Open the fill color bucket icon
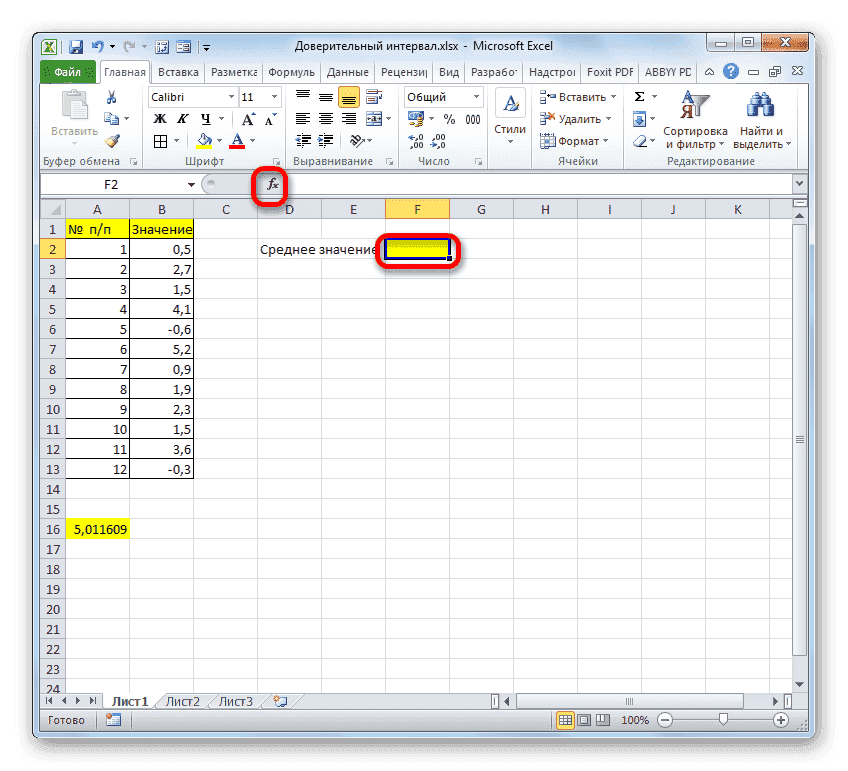 pos(205,141)
